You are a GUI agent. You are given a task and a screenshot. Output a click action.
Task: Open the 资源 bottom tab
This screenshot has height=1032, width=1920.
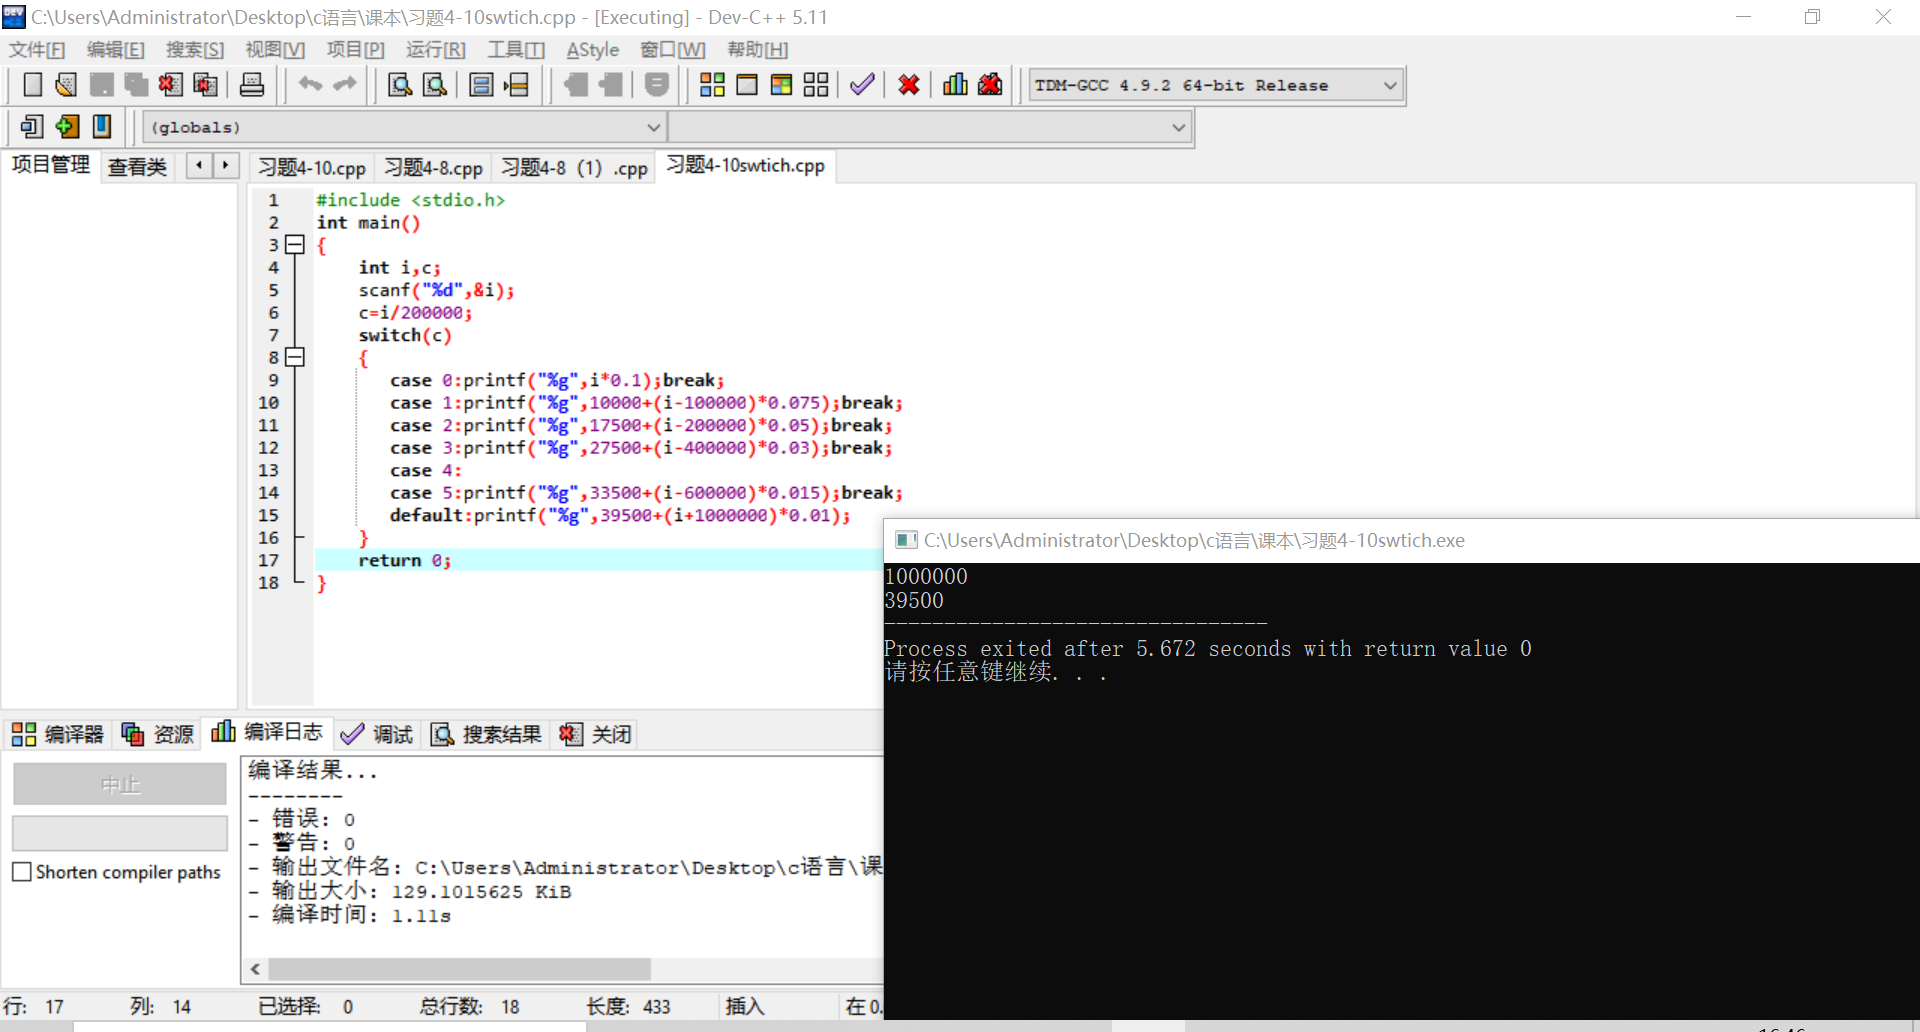click(x=158, y=735)
